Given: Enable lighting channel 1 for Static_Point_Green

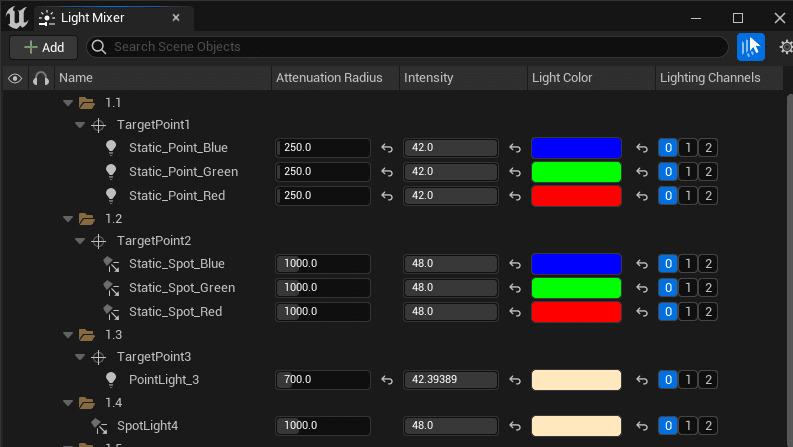Looking at the screenshot, I should [688, 171].
